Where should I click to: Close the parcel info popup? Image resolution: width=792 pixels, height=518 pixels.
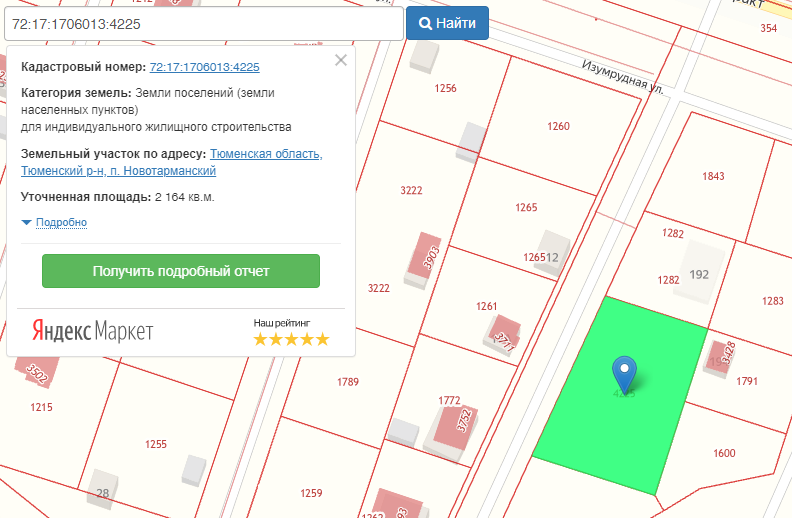click(x=341, y=60)
